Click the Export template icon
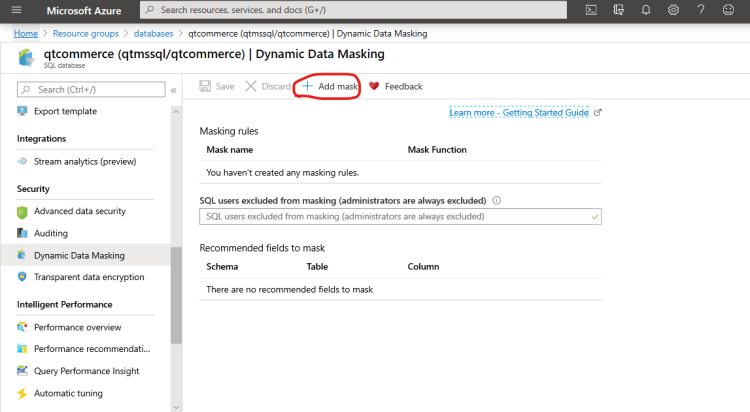 point(22,111)
